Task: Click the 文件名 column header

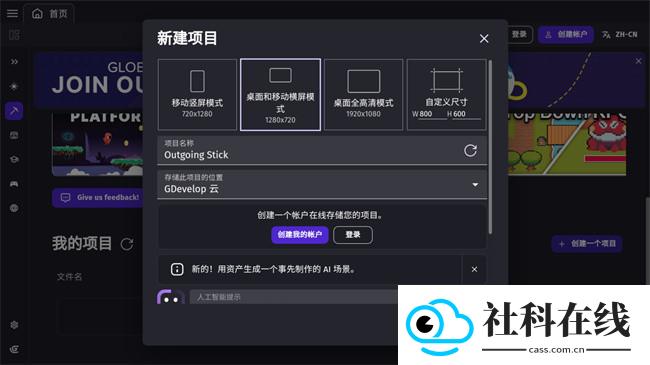Action: tap(69, 277)
